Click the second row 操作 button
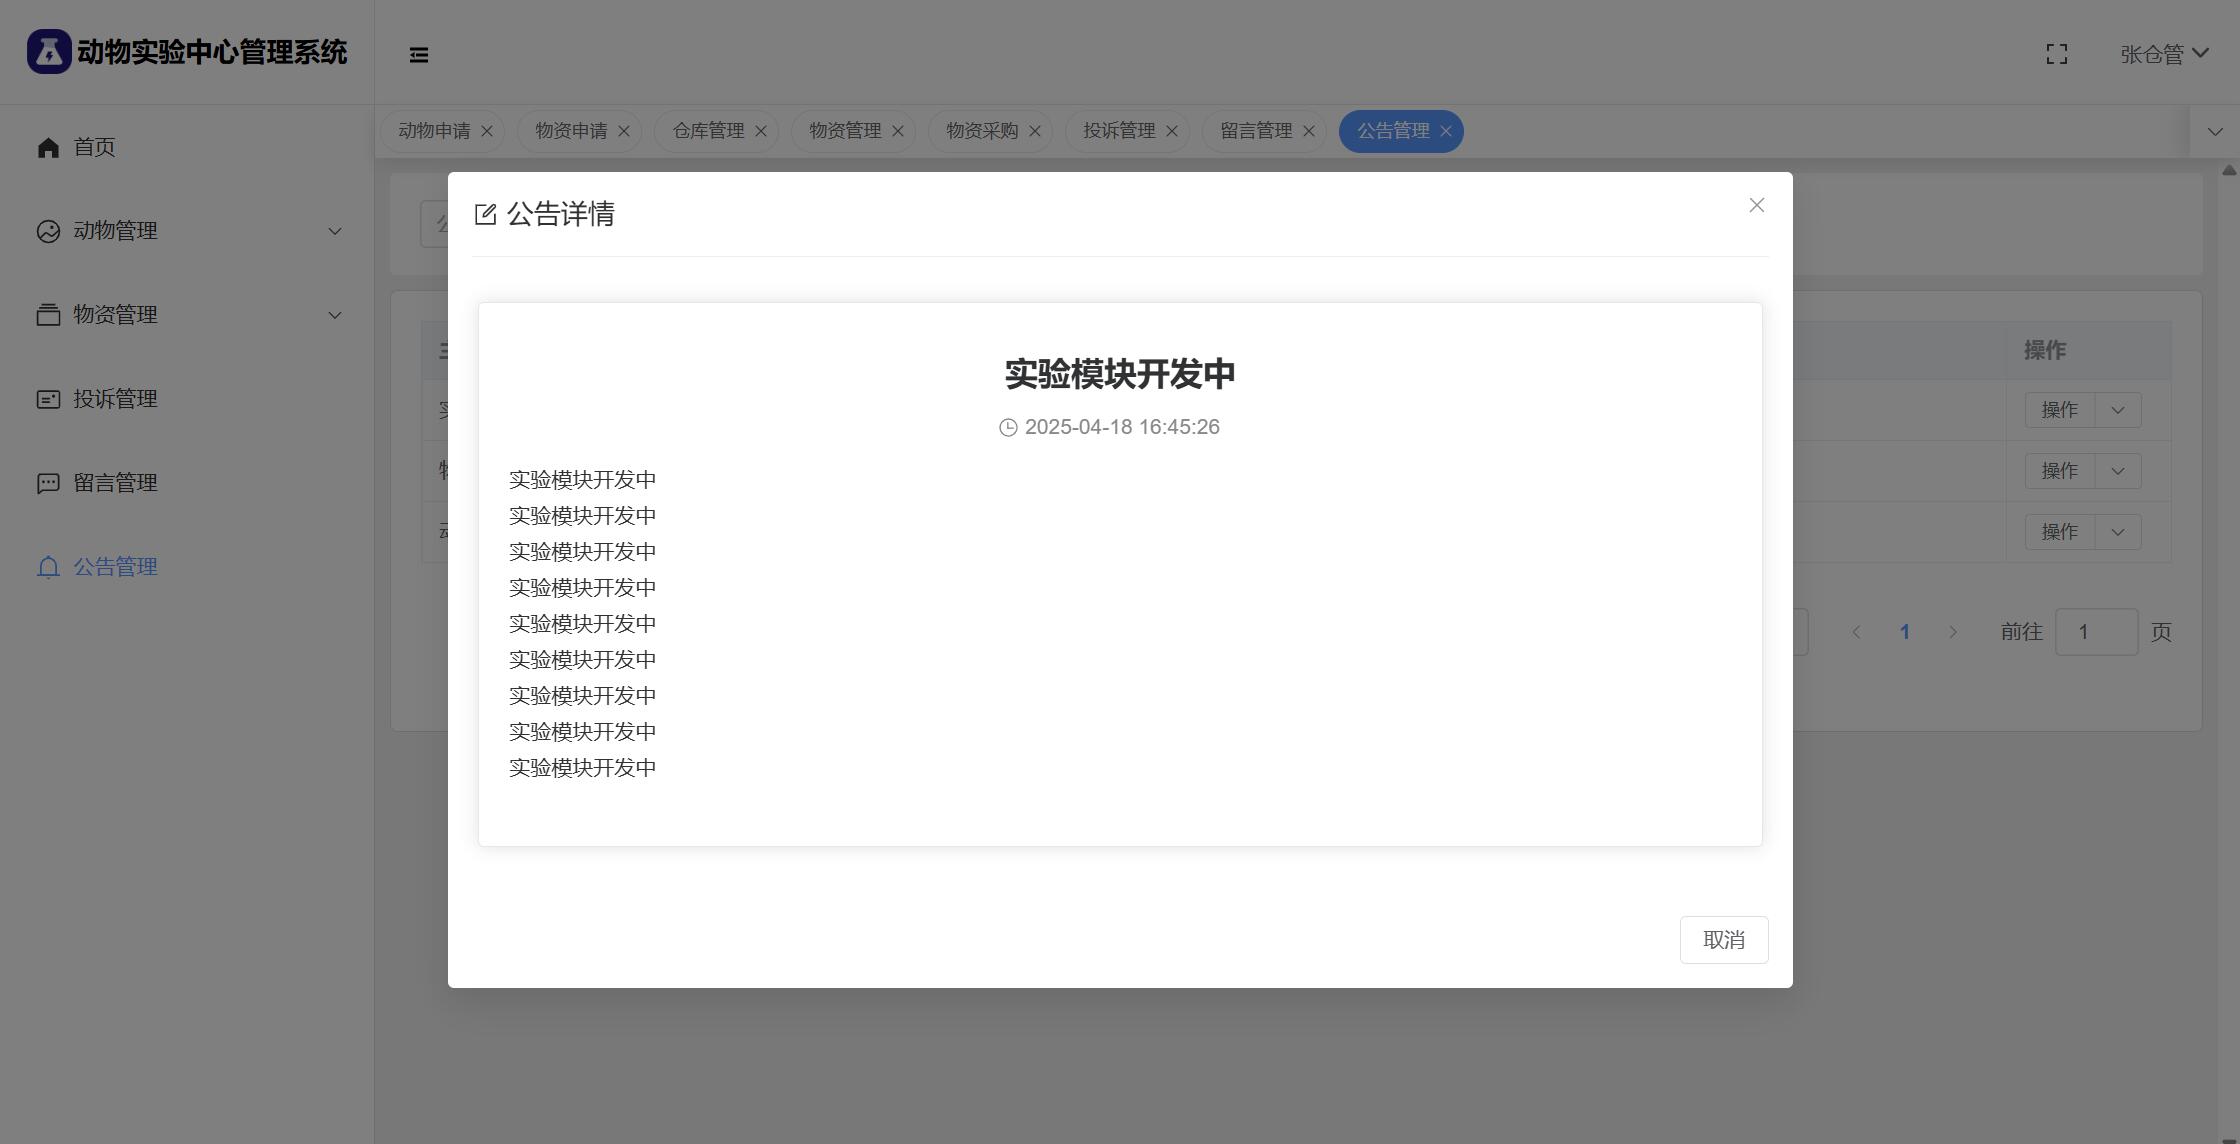The image size is (2240, 1144). click(2059, 471)
